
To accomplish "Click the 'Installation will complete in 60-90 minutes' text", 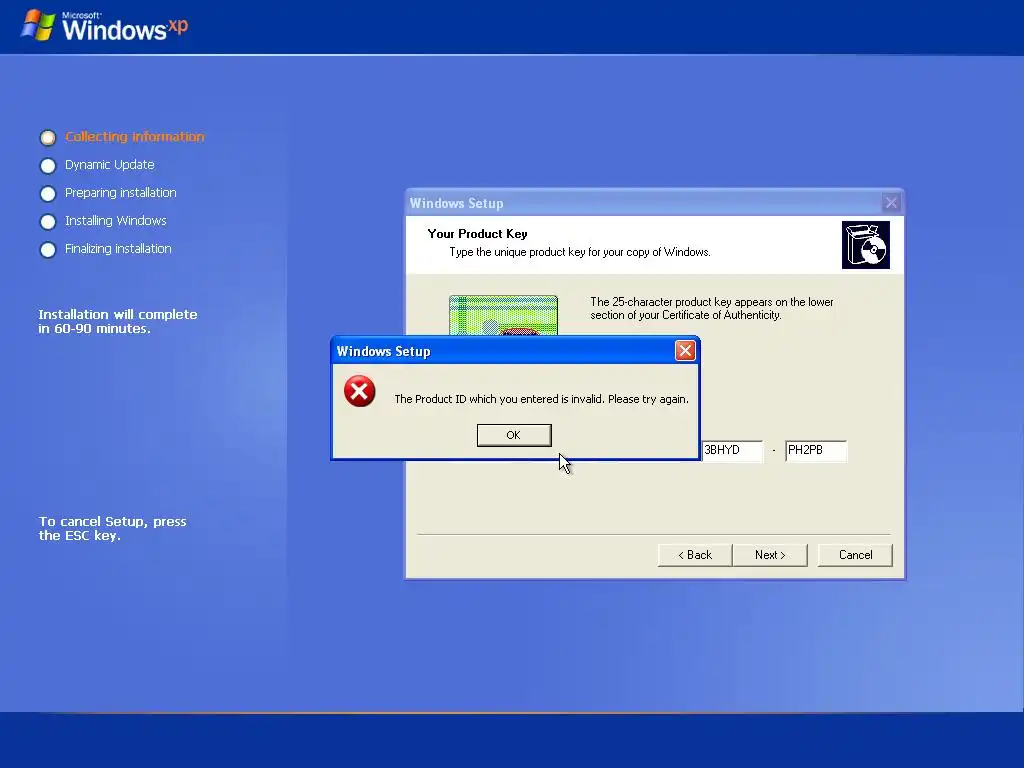I will point(118,321).
